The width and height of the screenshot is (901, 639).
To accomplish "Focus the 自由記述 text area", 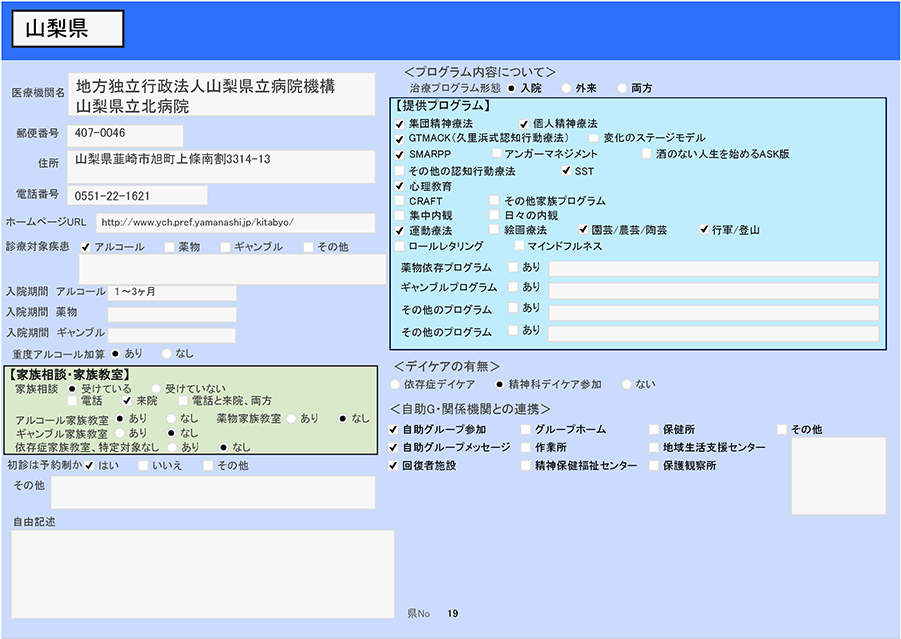I will pos(203,573).
